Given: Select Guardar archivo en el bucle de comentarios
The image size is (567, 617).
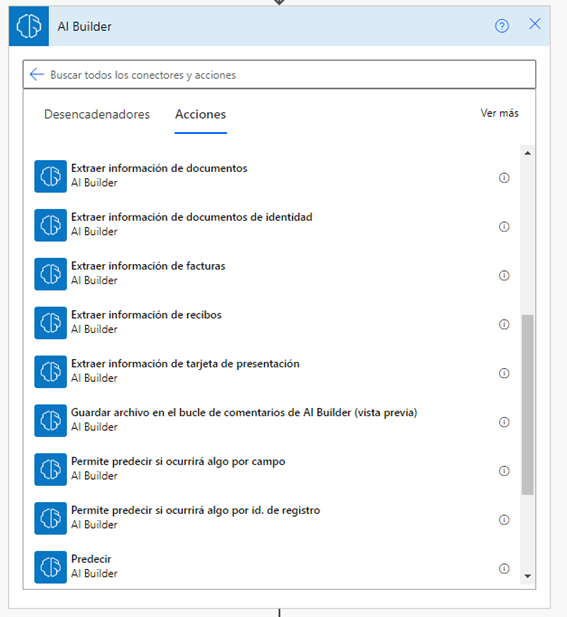Looking at the screenshot, I should click(244, 412).
